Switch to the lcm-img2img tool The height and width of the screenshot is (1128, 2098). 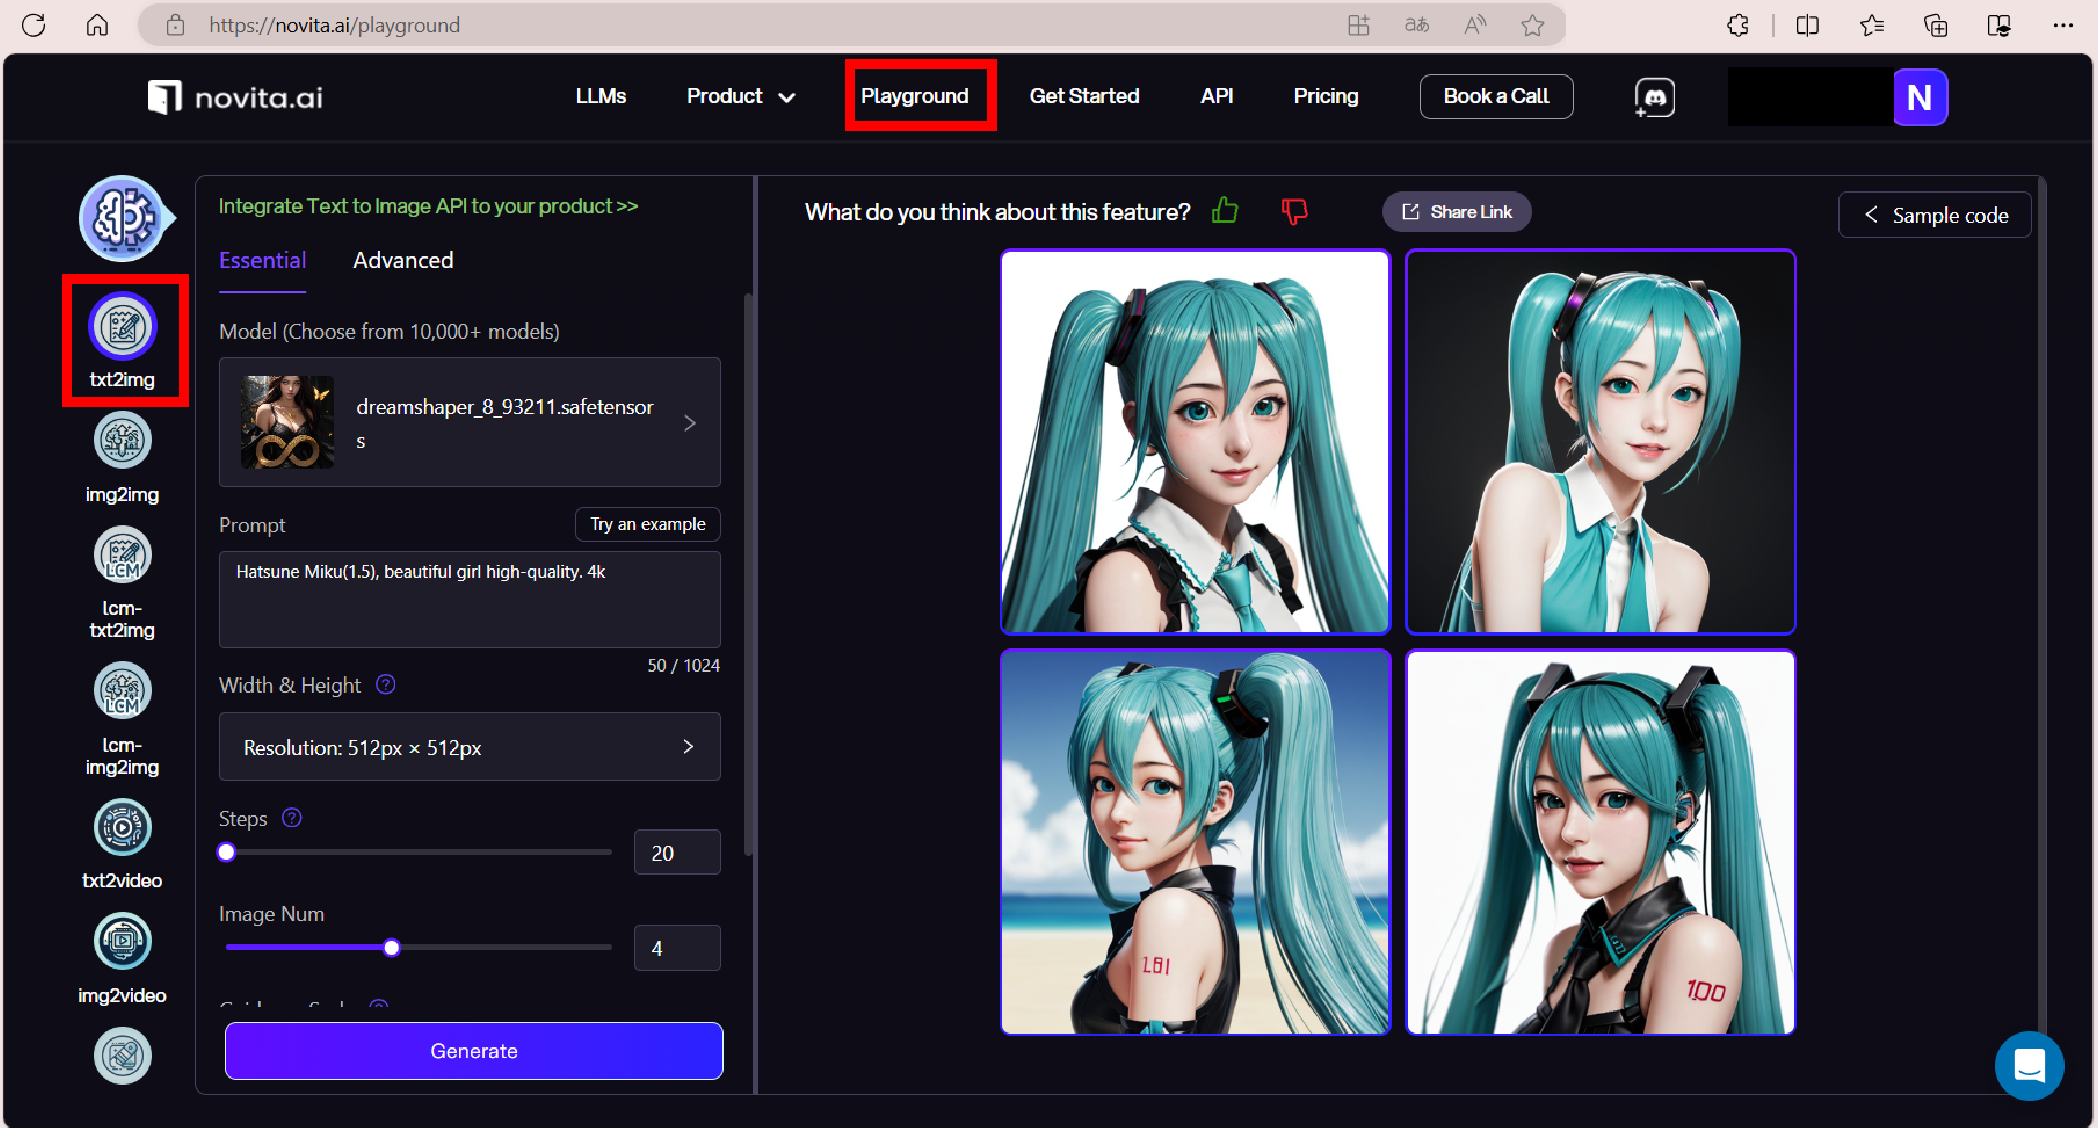122,691
